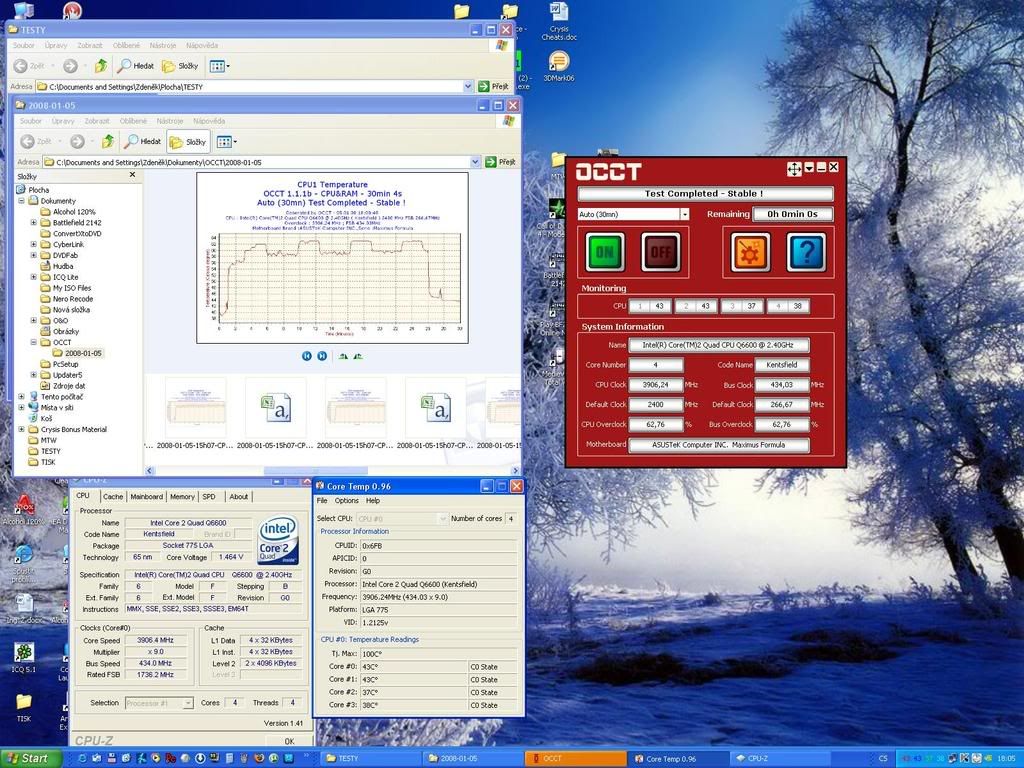Select the Alcohol 120% desktop shortcut
The height and width of the screenshot is (768, 1024).
pyautogui.click(x=25, y=509)
